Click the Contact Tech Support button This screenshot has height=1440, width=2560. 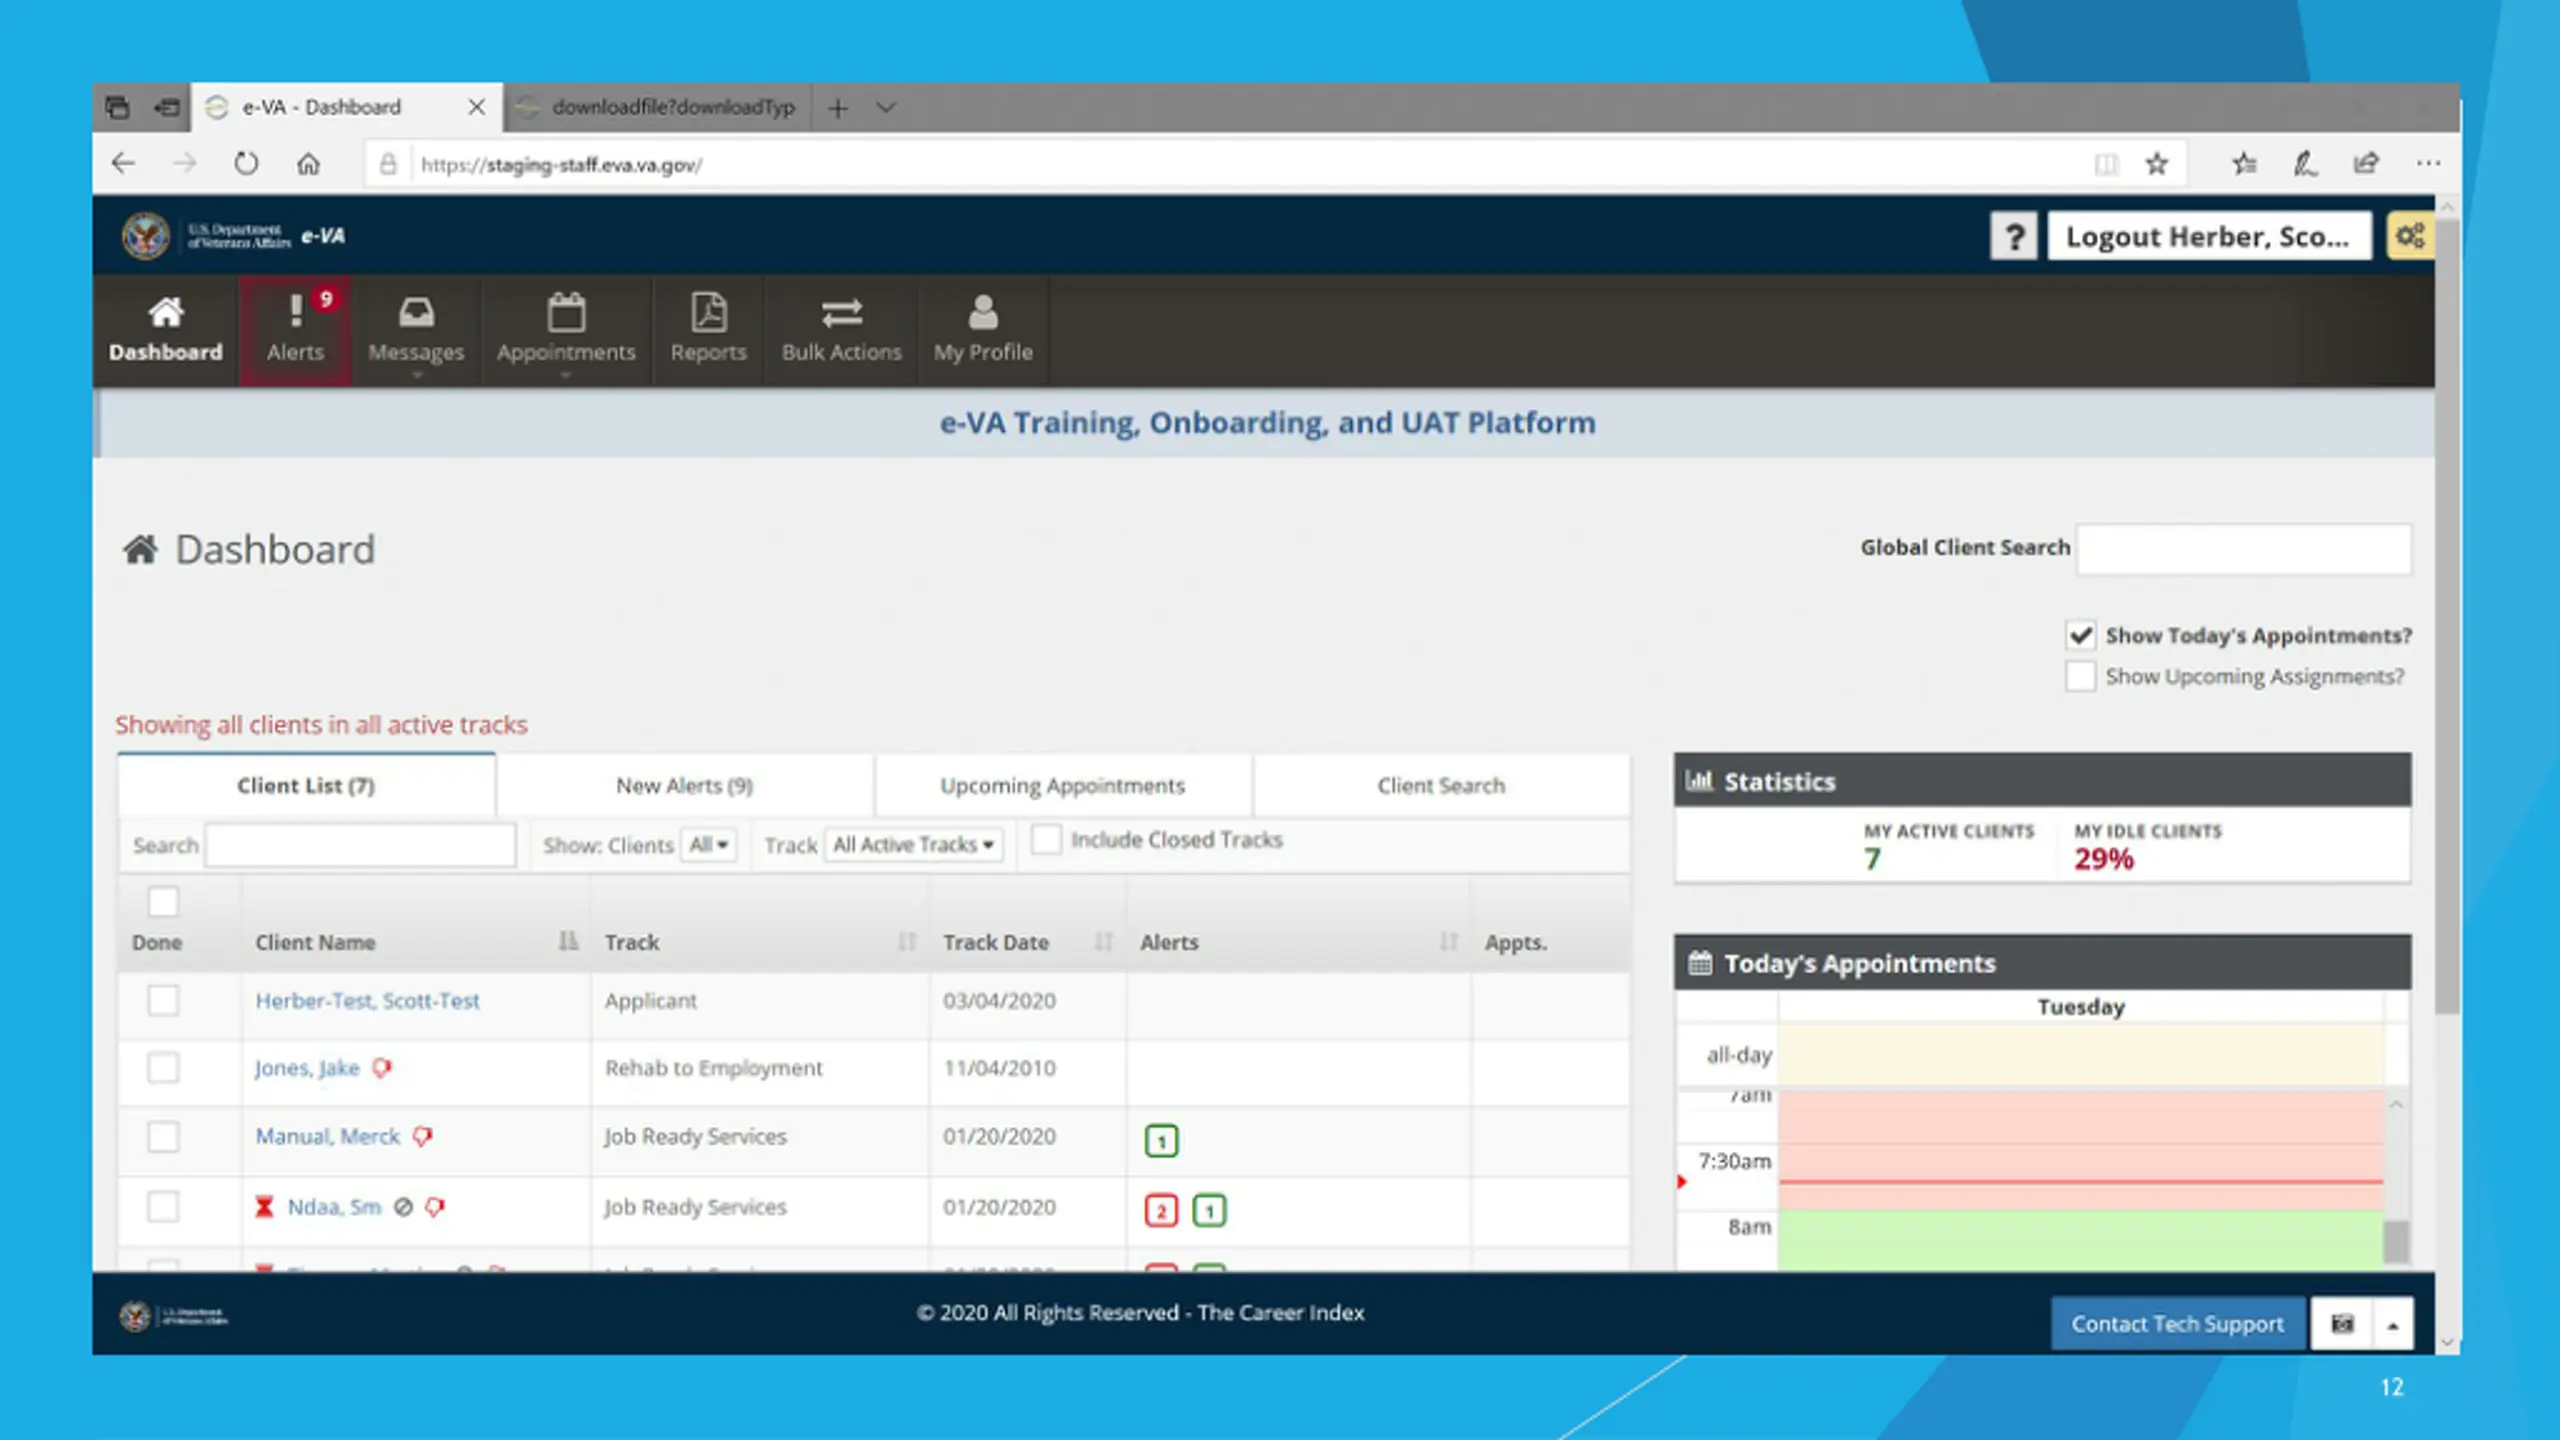2177,1324
